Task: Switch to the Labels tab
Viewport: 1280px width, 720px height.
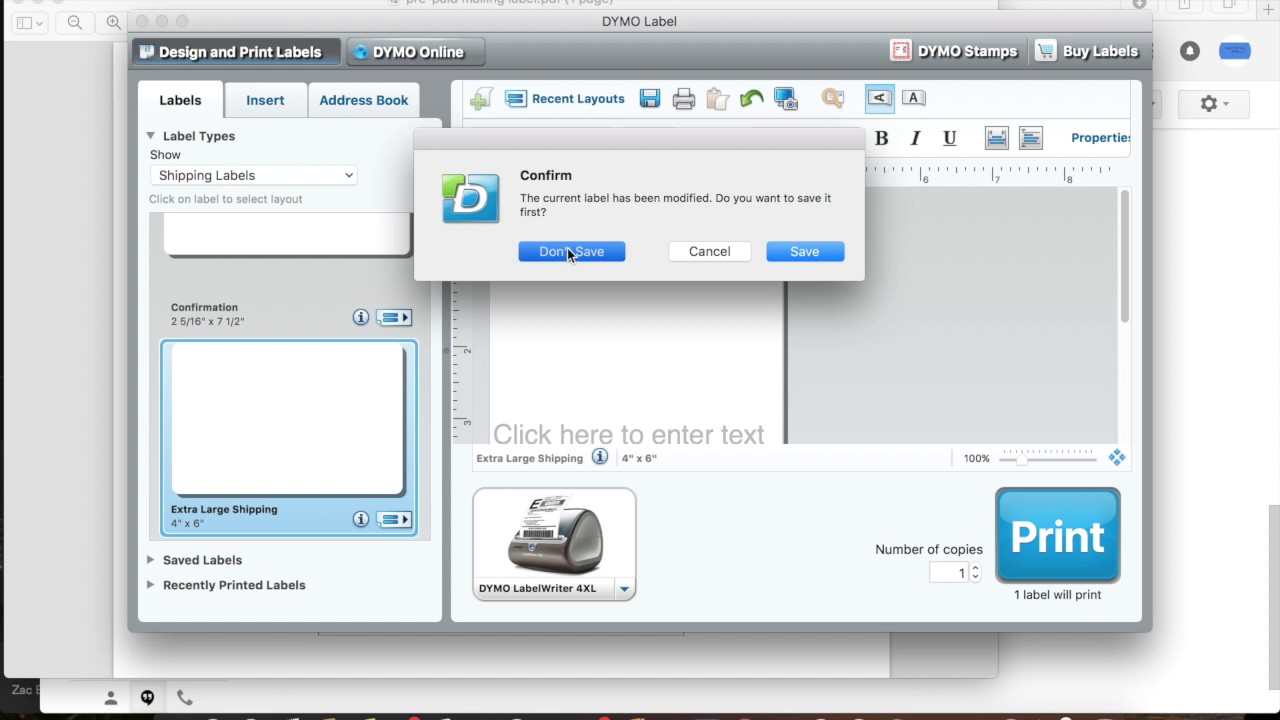Action: 180,100
